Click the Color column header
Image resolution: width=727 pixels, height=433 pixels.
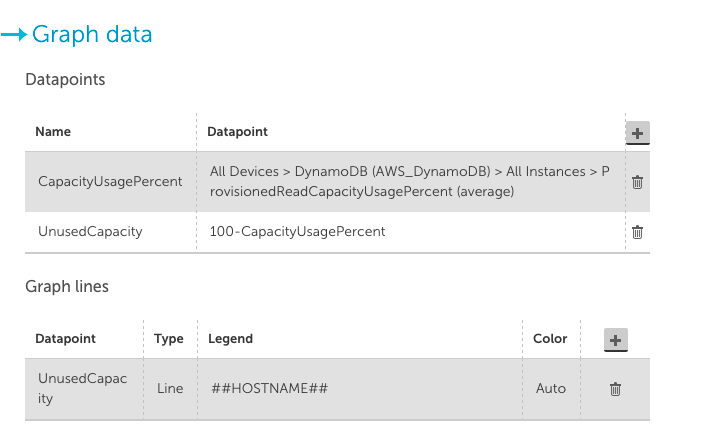click(x=550, y=338)
